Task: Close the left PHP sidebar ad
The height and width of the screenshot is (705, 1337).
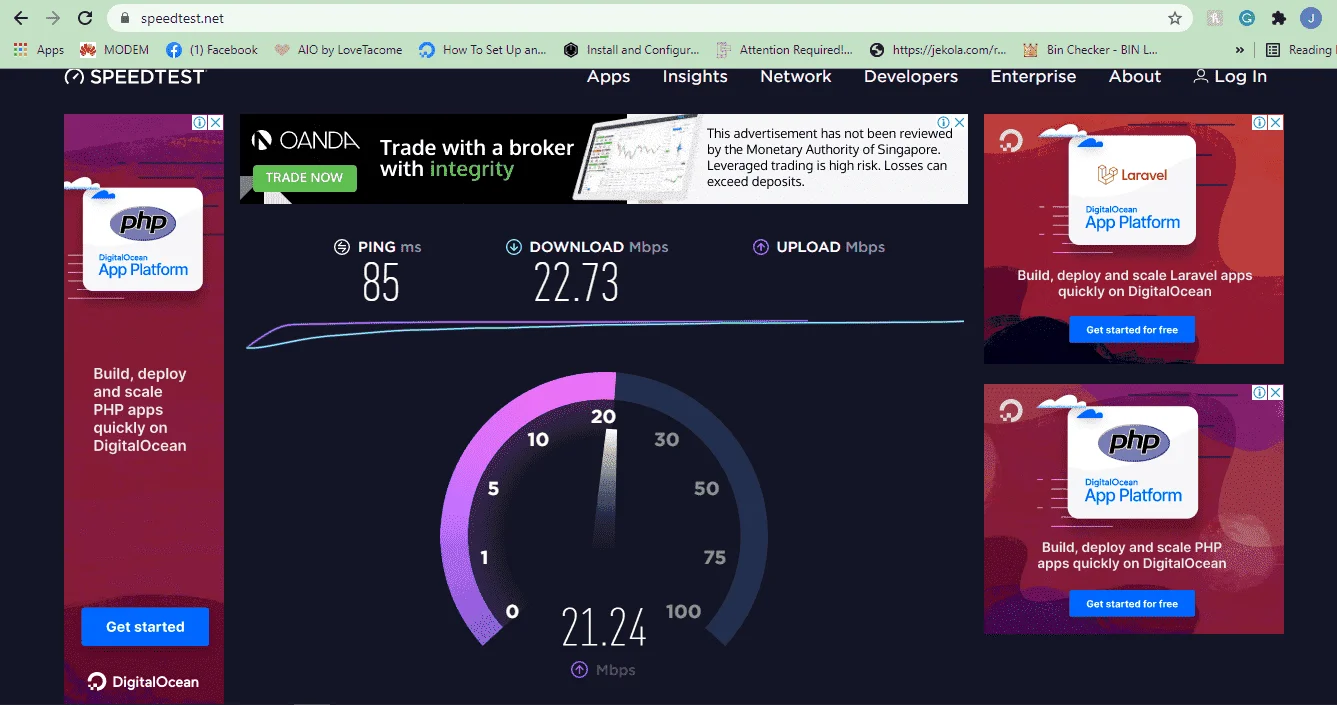Action: [216, 122]
